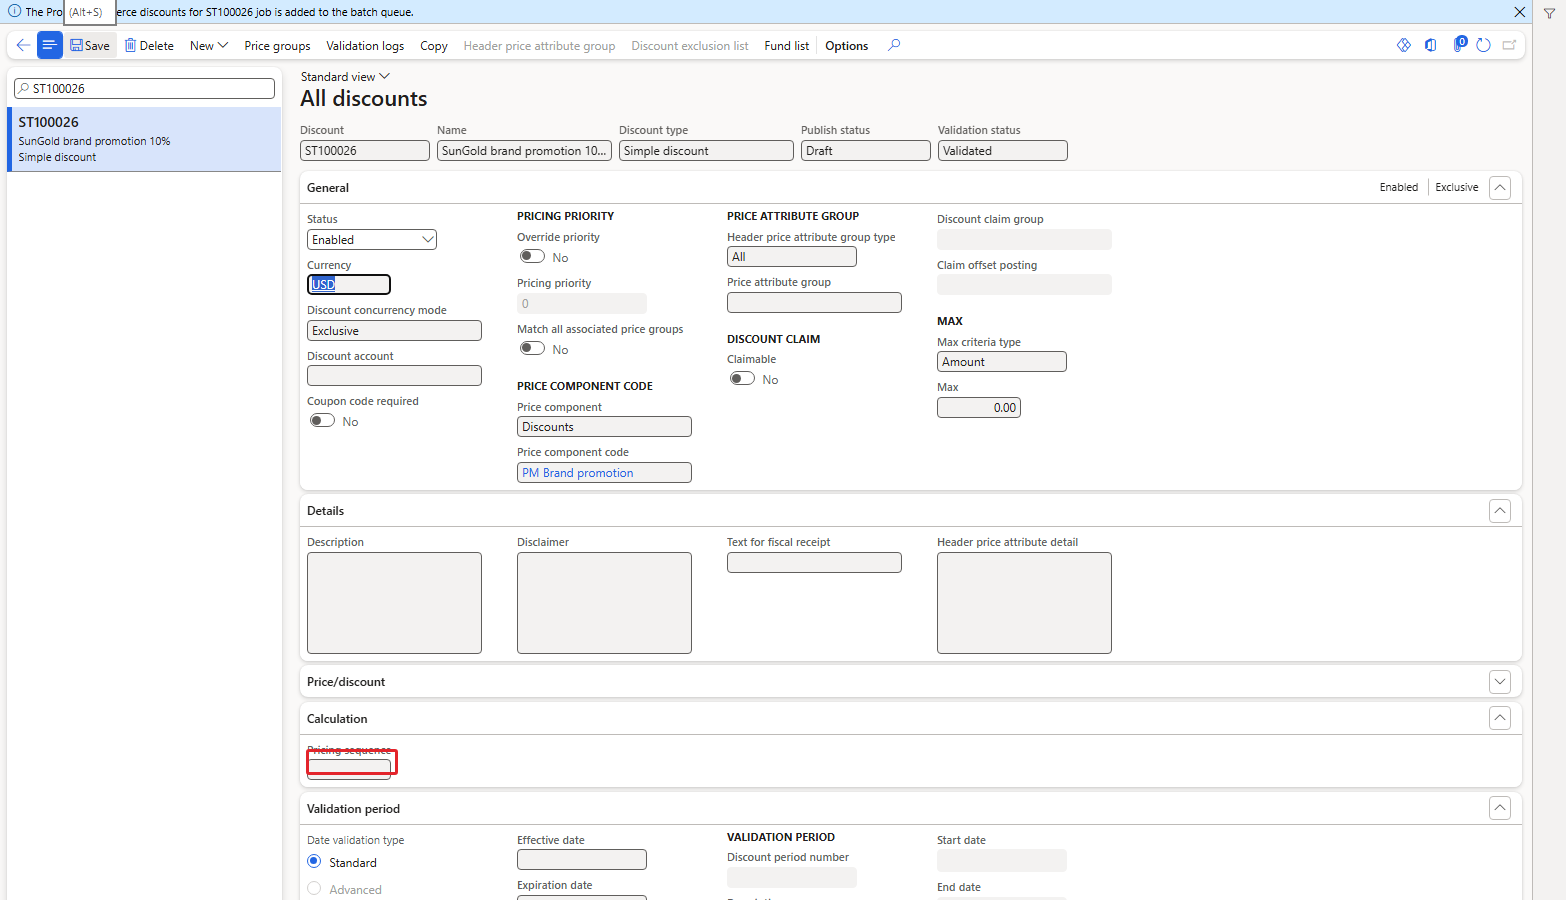Open the filter pane funnel icon
This screenshot has height=900, width=1566.
[1549, 13]
